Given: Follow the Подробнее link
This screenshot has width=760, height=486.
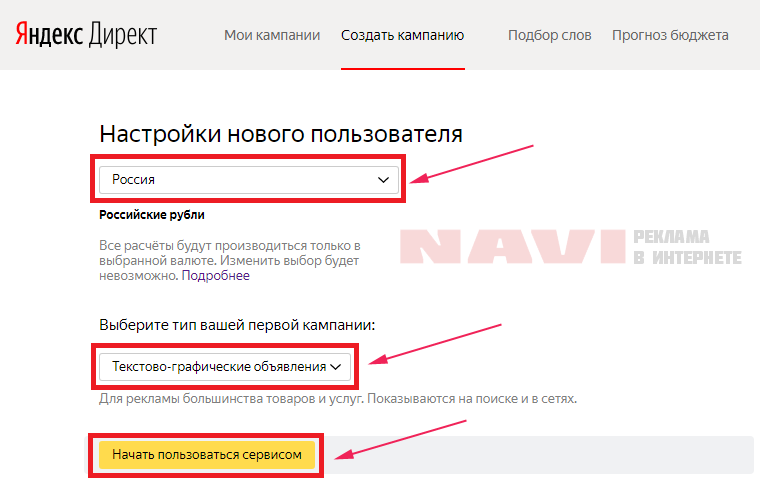Looking at the screenshot, I should pyautogui.click(x=216, y=276).
